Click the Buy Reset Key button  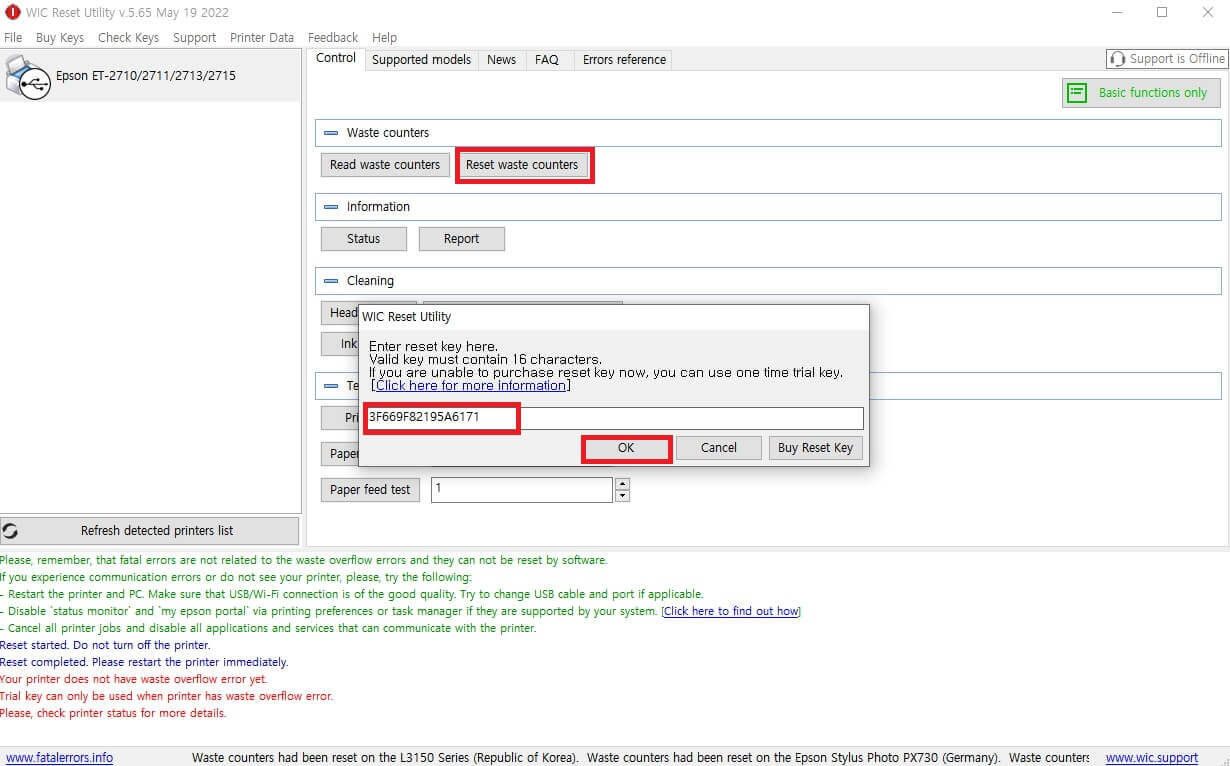click(x=816, y=448)
